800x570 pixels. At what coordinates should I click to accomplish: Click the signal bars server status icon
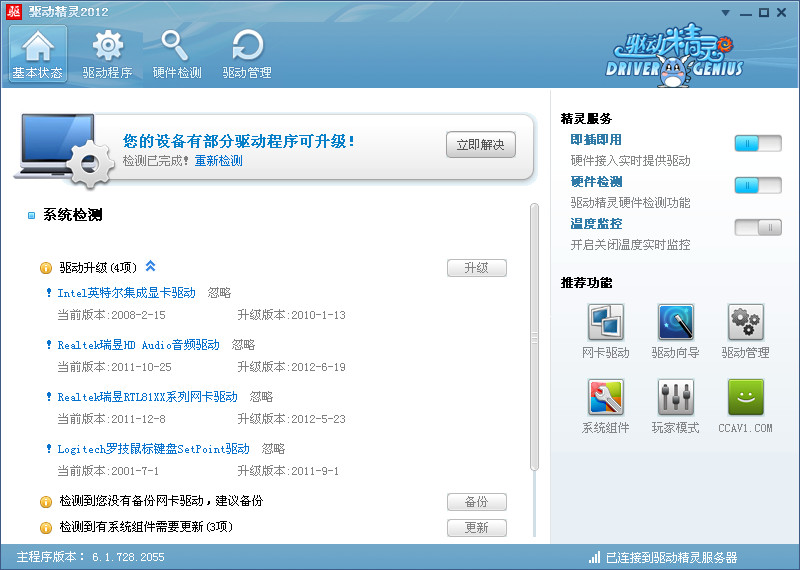(594, 557)
